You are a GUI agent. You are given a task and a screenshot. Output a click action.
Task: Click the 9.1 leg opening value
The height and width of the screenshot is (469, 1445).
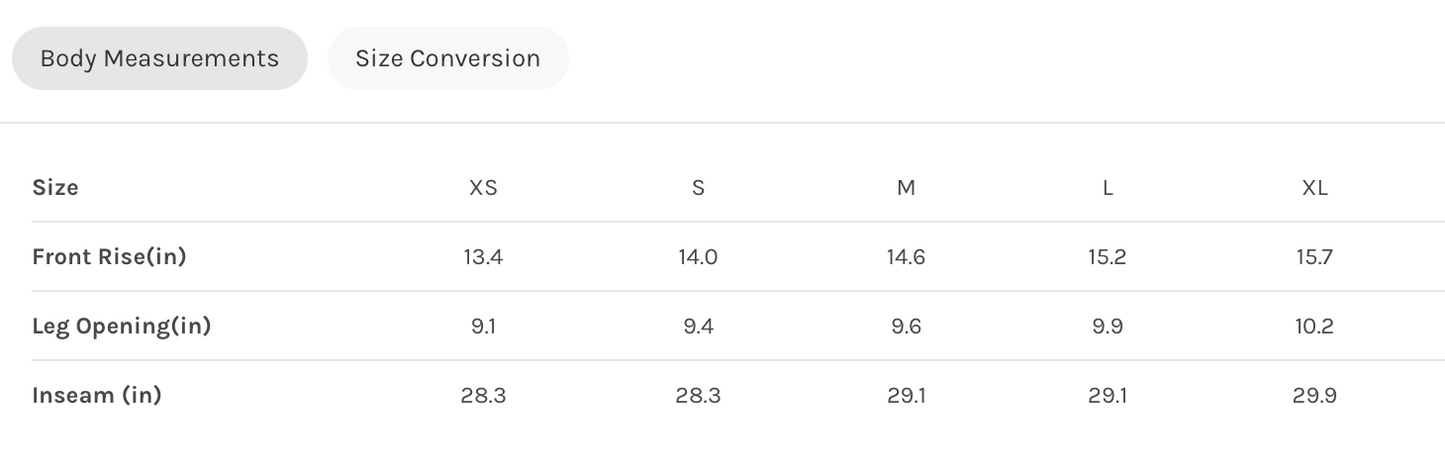(x=483, y=326)
